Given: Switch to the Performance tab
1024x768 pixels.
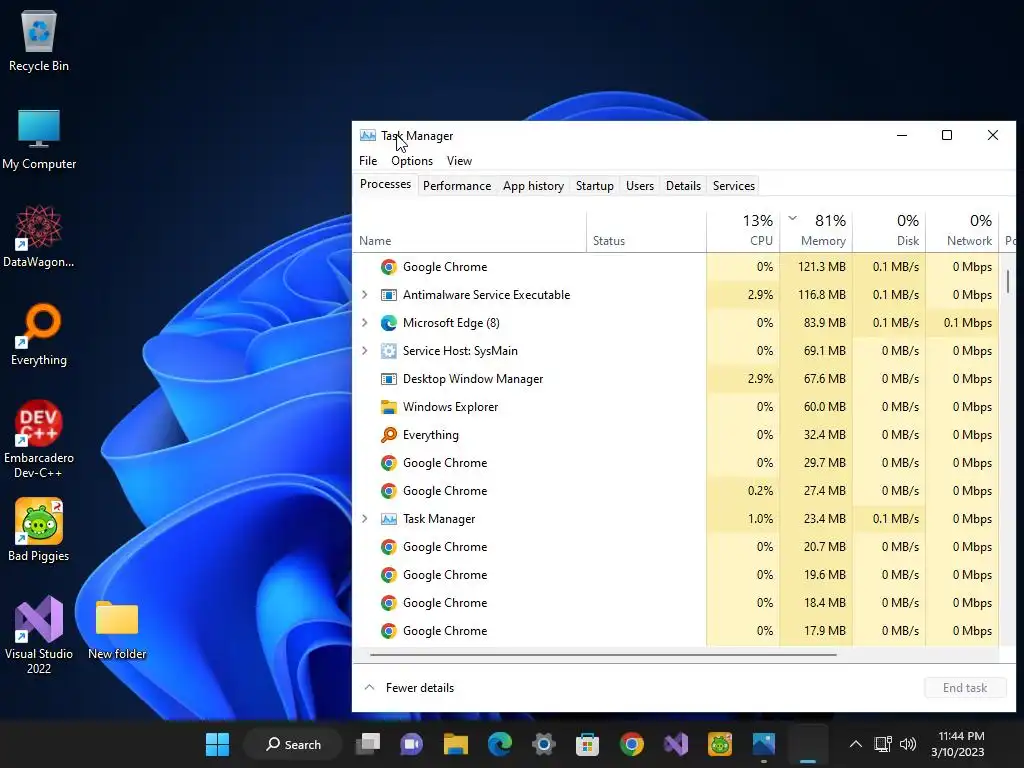Looking at the screenshot, I should [x=456, y=186].
